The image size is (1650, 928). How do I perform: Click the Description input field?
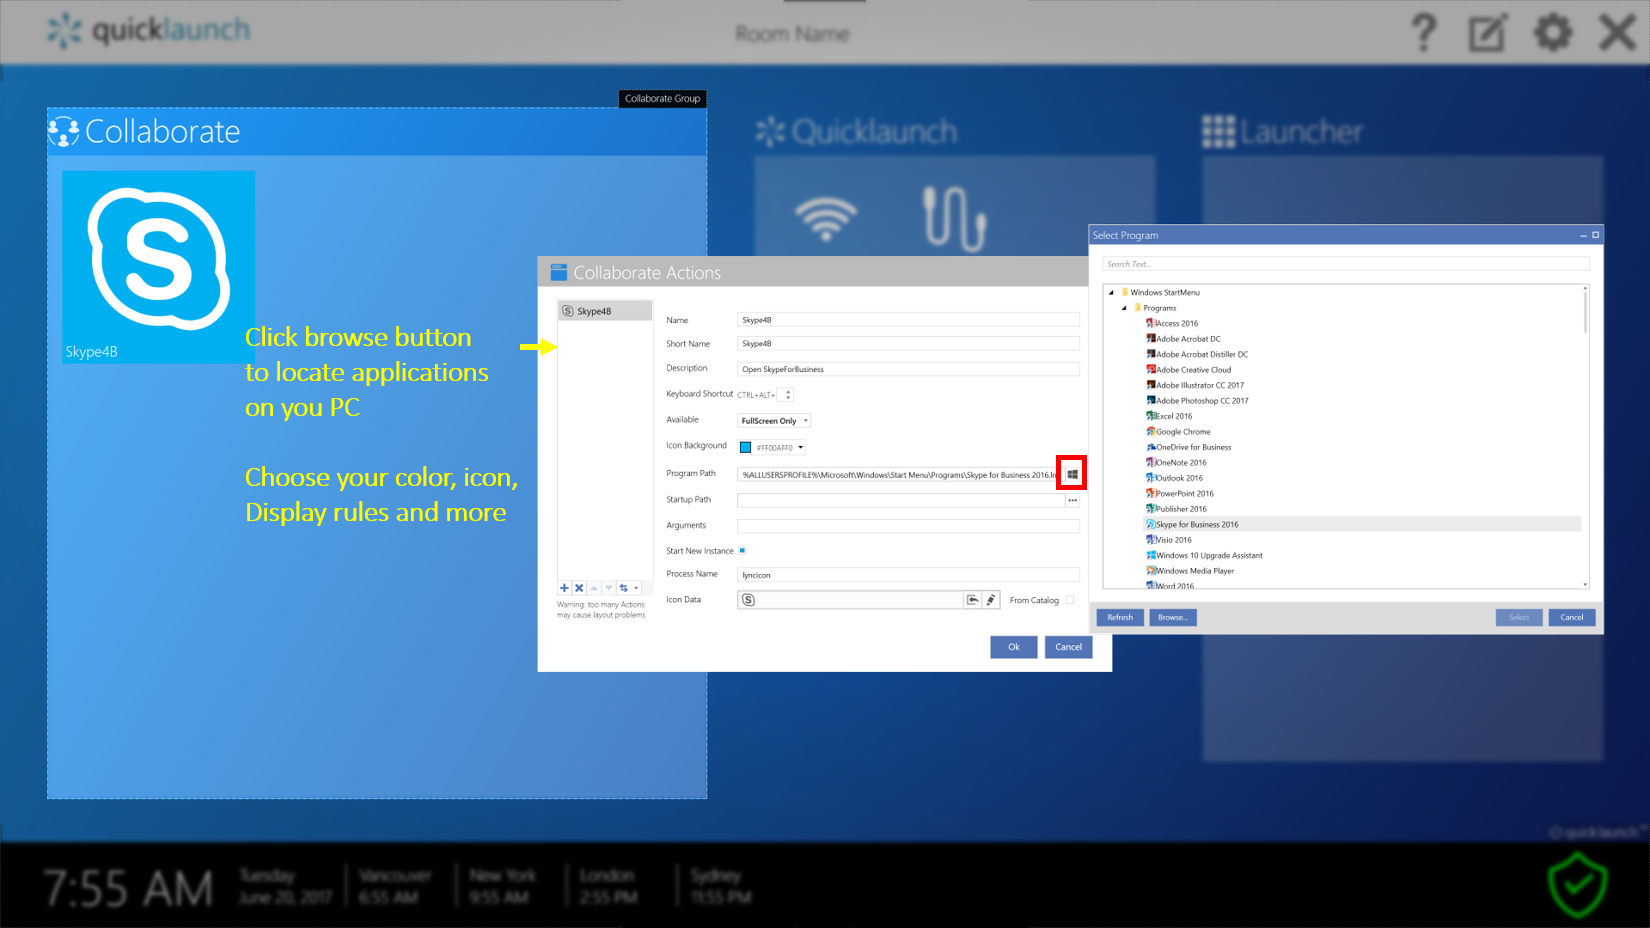[x=908, y=369]
